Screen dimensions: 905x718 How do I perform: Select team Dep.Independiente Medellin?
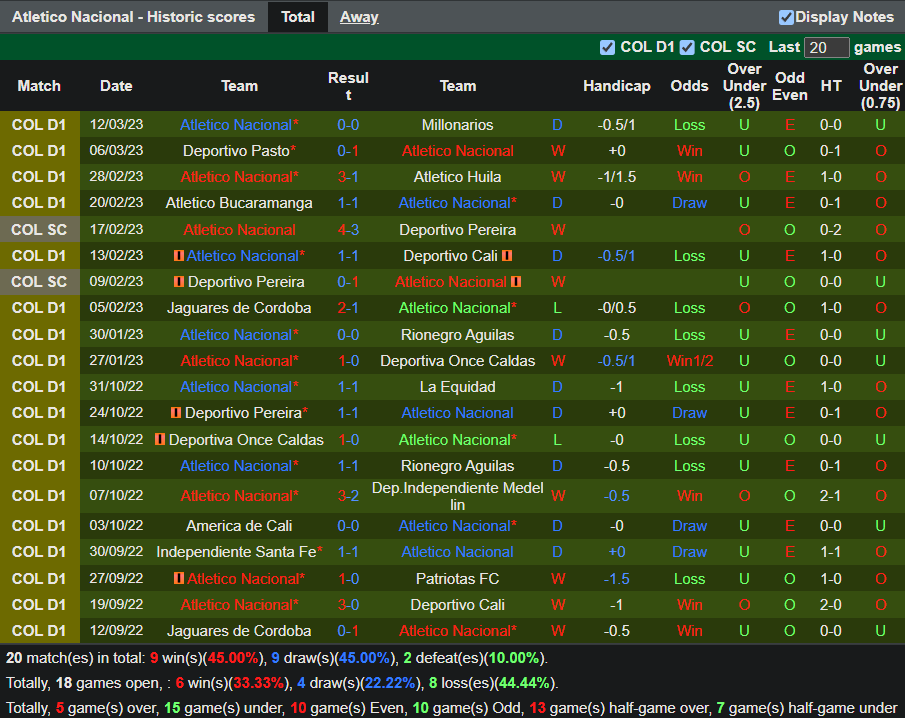pos(457,496)
